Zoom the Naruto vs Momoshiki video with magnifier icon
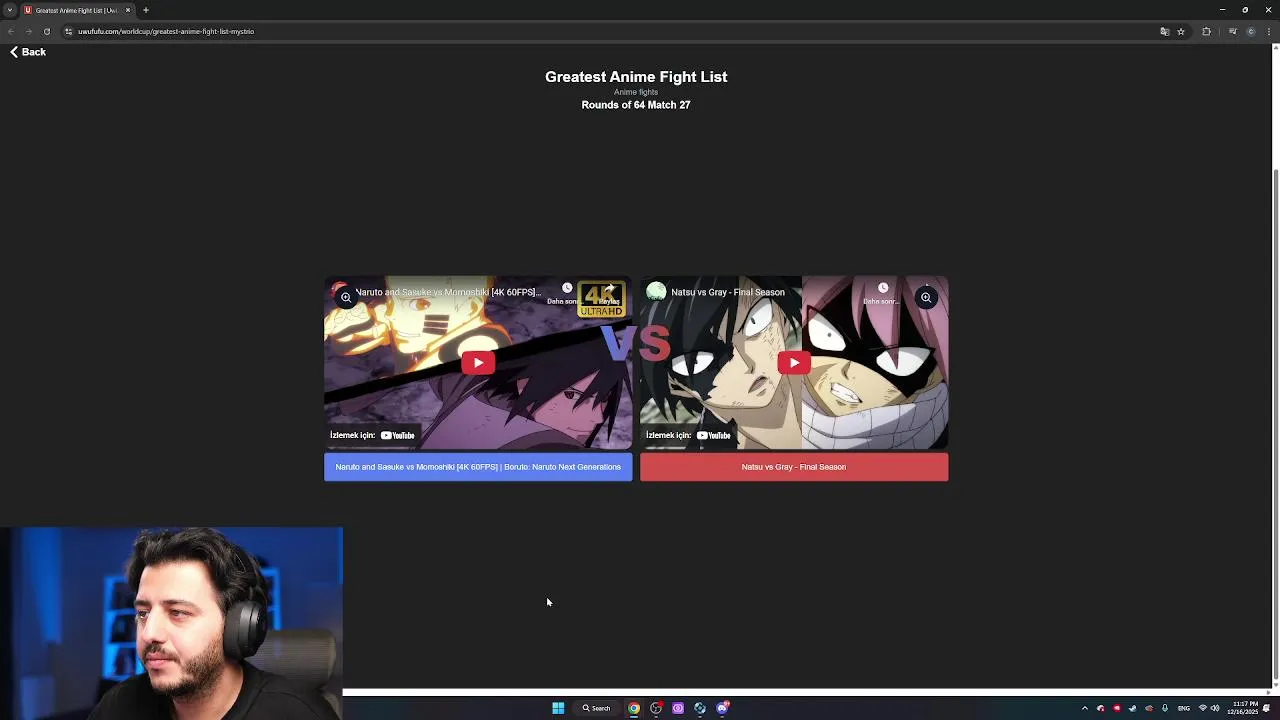 point(345,297)
